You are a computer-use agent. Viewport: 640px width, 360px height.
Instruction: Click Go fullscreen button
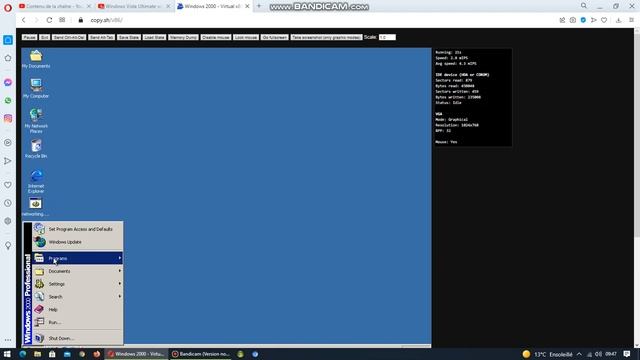[x=275, y=37]
